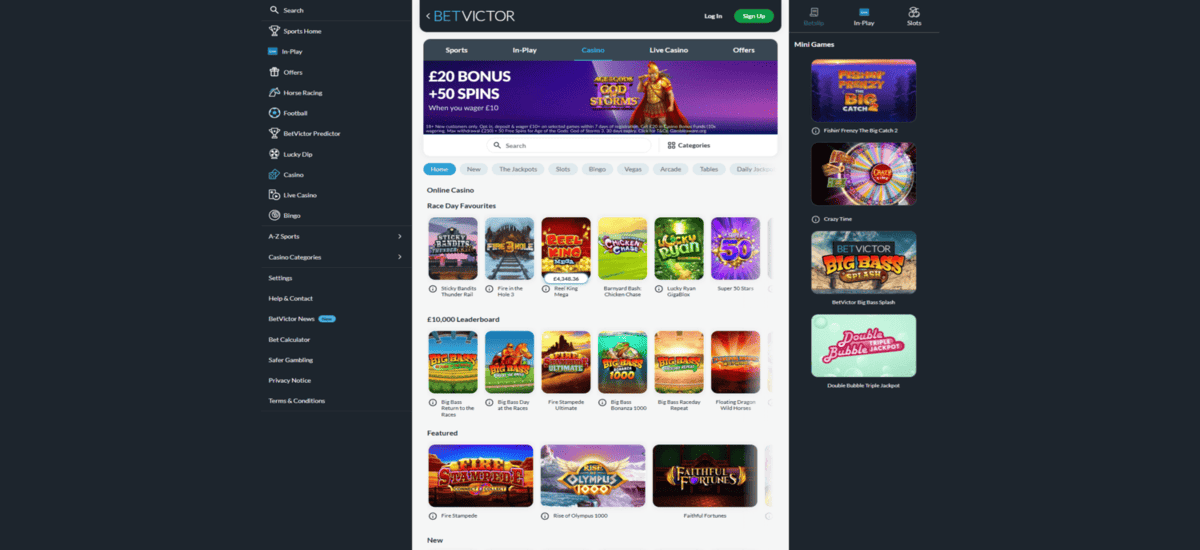Open the Live Casino top tab
Viewport: 1200px width, 550px height.
pyautogui.click(x=668, y=50)
